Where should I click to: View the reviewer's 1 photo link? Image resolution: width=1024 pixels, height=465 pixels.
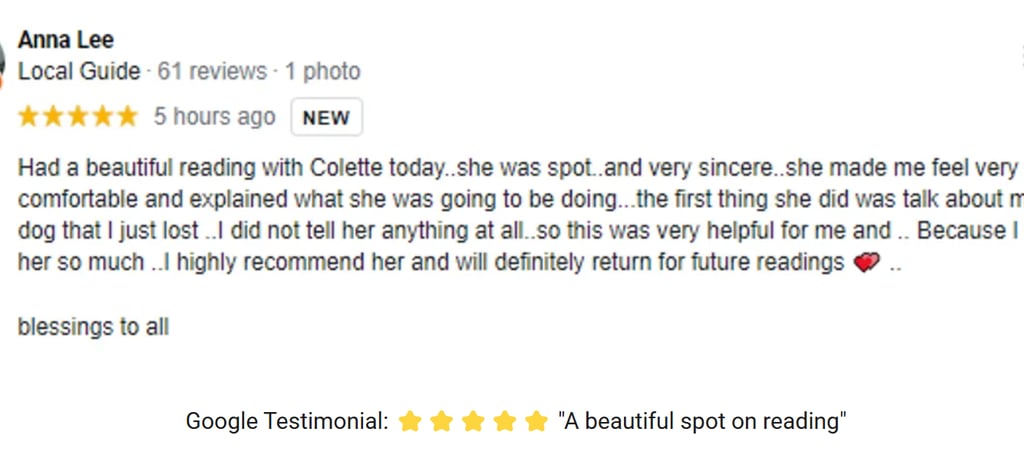(322, 72)
